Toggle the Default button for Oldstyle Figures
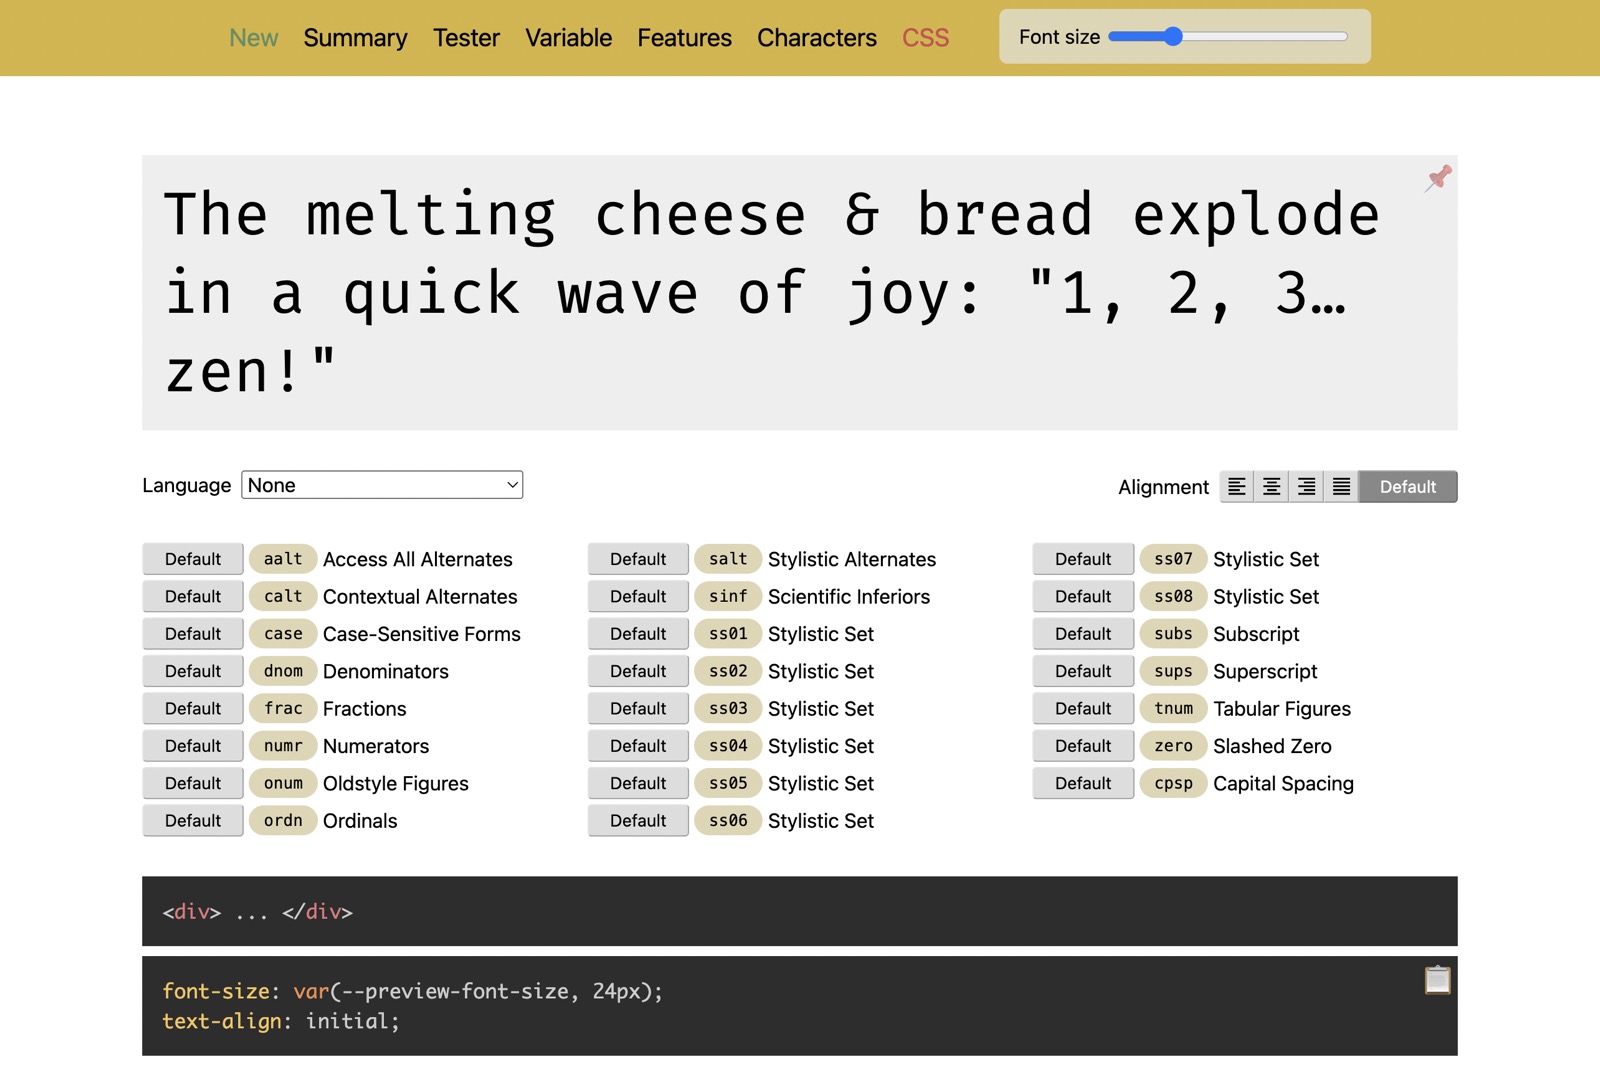This screenshot has height=1069, width=1600. [193, 783]
